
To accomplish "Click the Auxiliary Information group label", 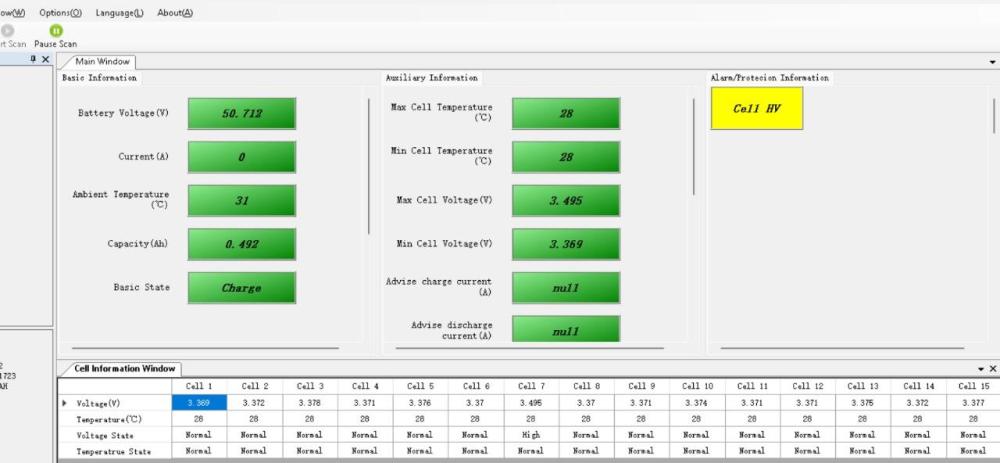I will [x=431, y=78].
